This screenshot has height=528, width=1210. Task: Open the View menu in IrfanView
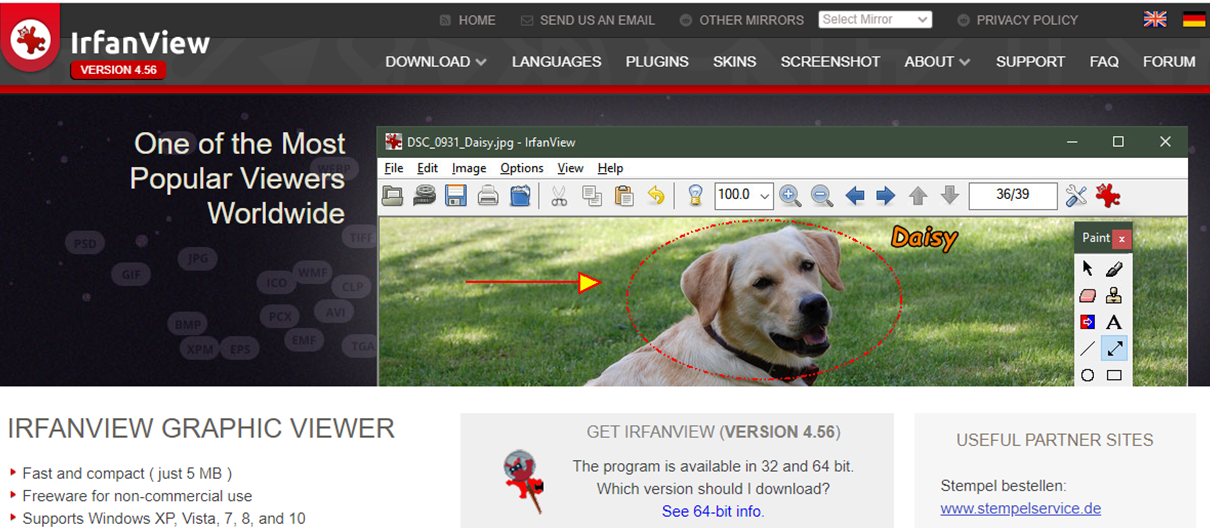570,168
